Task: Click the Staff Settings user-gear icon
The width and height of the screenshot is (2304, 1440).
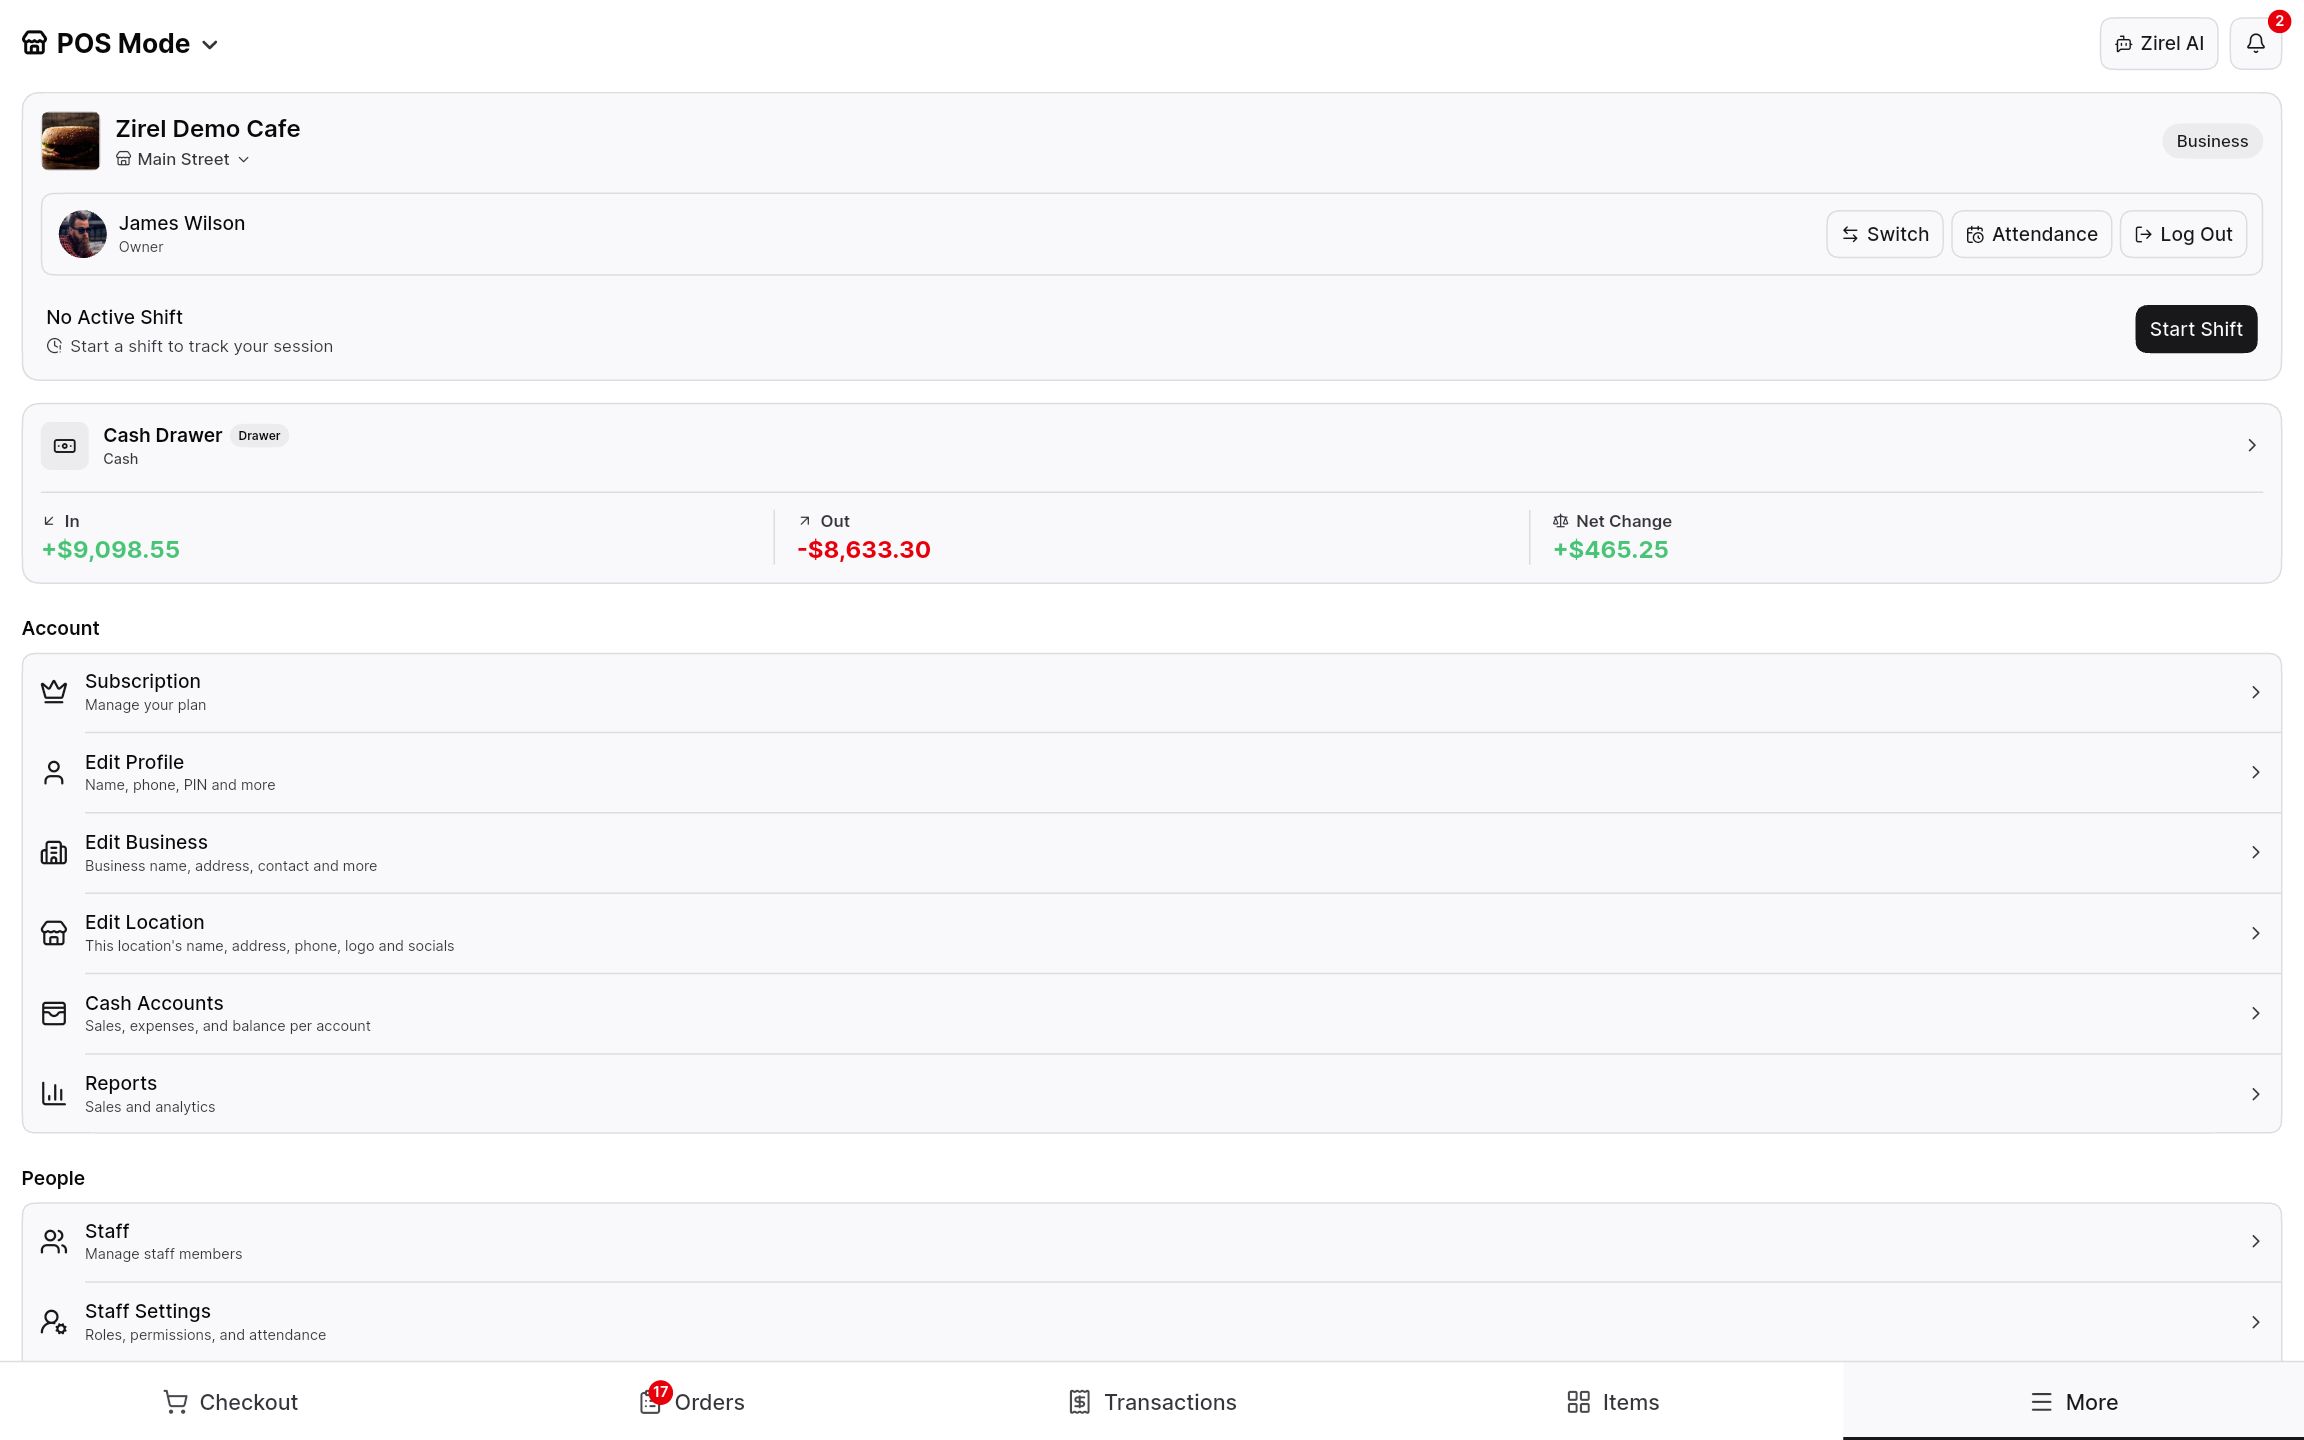Action: pyautogui.click(x=54, y=1322)
